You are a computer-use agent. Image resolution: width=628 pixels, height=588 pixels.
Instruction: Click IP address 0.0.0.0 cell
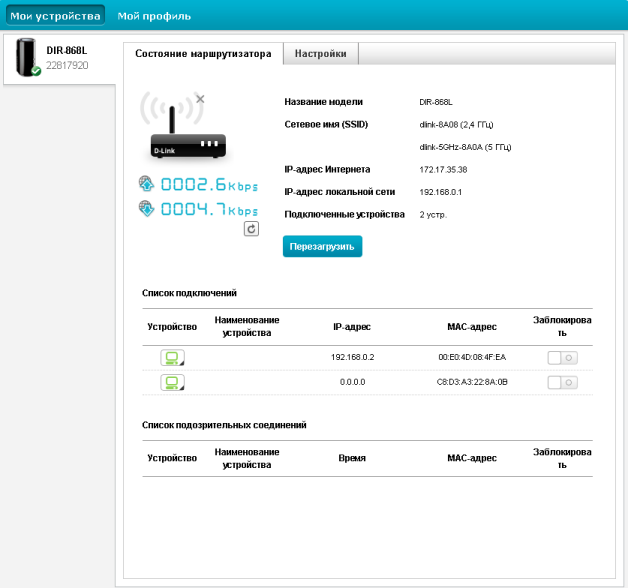[352, 382]
